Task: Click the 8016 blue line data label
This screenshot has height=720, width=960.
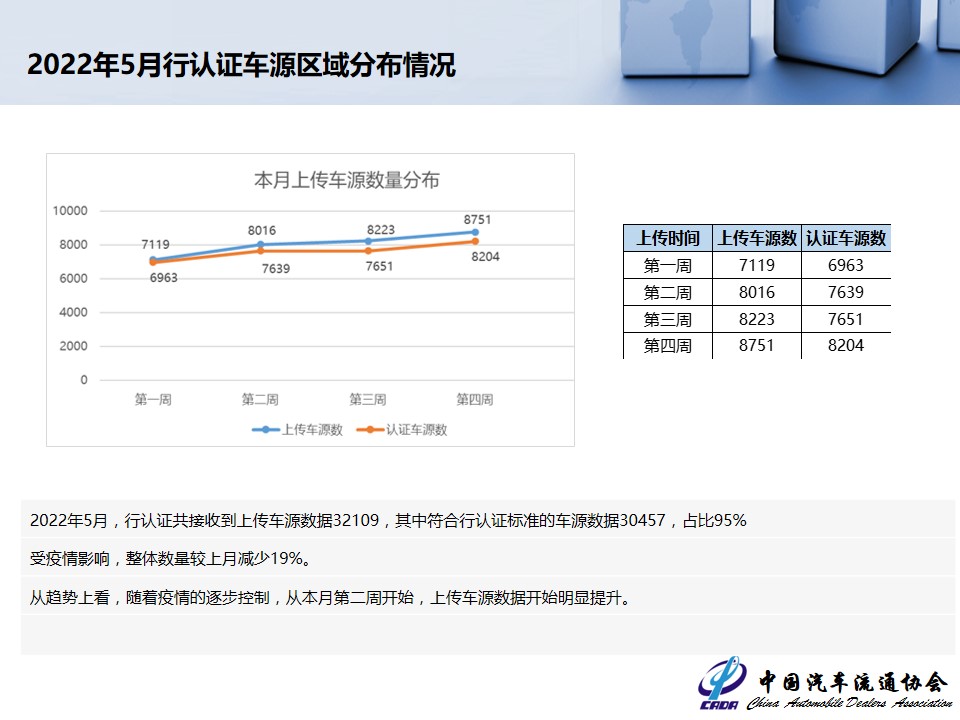Action: click(x=262, y=230)
